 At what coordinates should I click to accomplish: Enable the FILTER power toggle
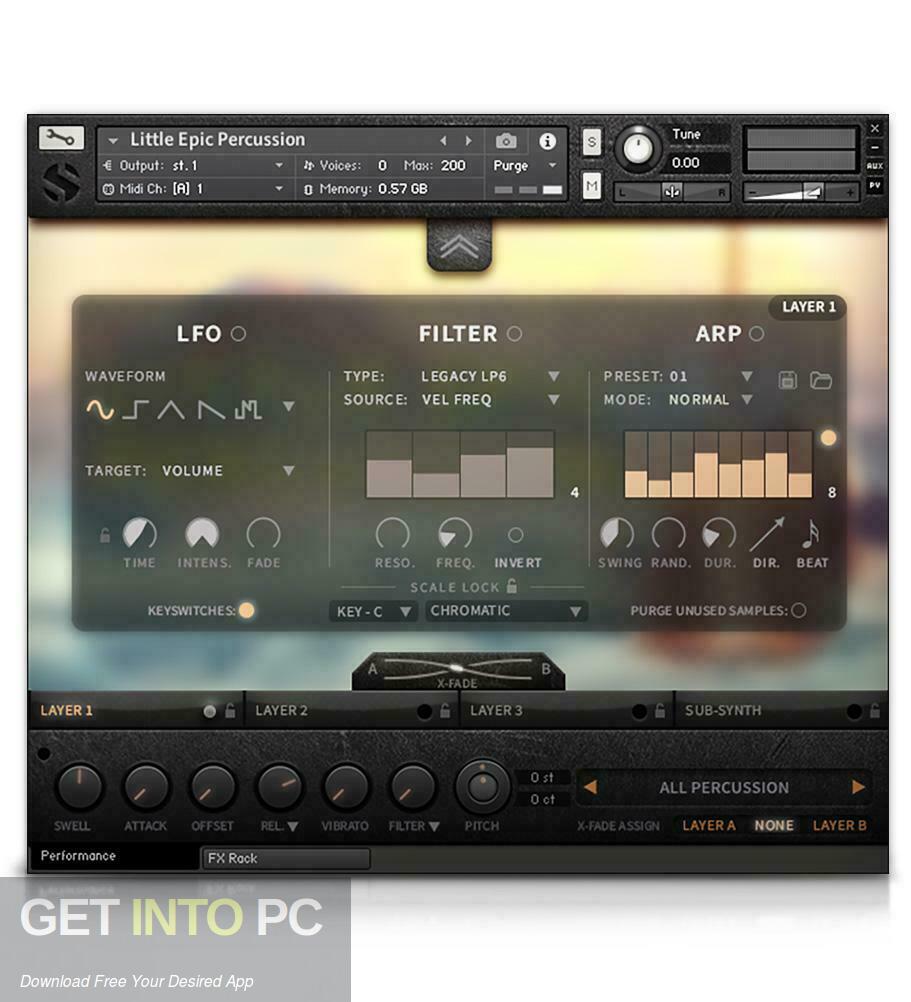[514, 334]
